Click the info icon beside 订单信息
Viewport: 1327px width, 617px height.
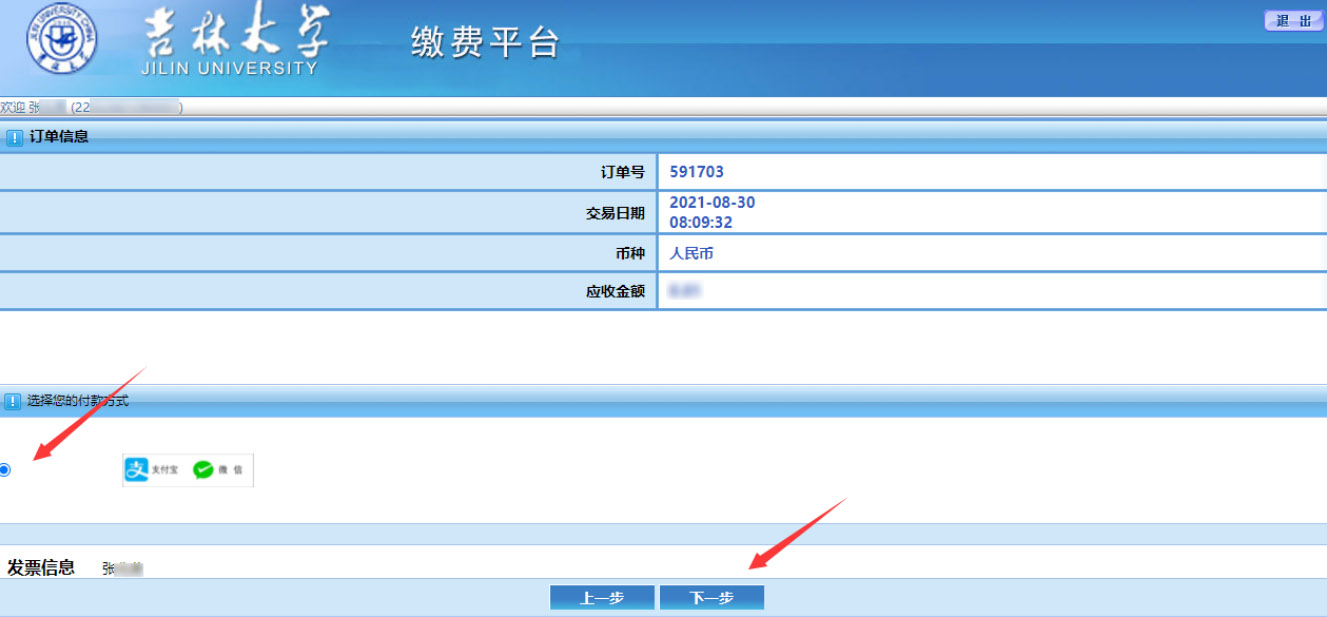(14, 138)
